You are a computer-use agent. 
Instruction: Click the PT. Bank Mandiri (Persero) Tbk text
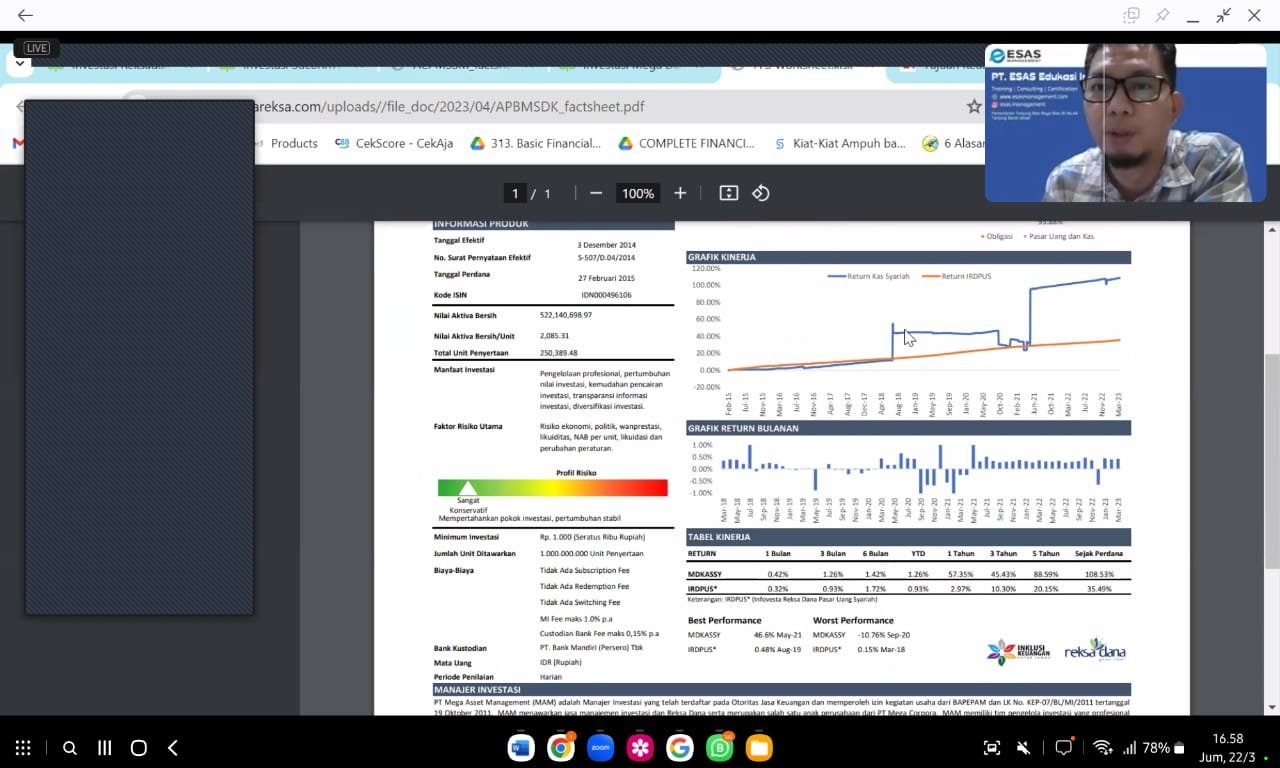(591, 648)
